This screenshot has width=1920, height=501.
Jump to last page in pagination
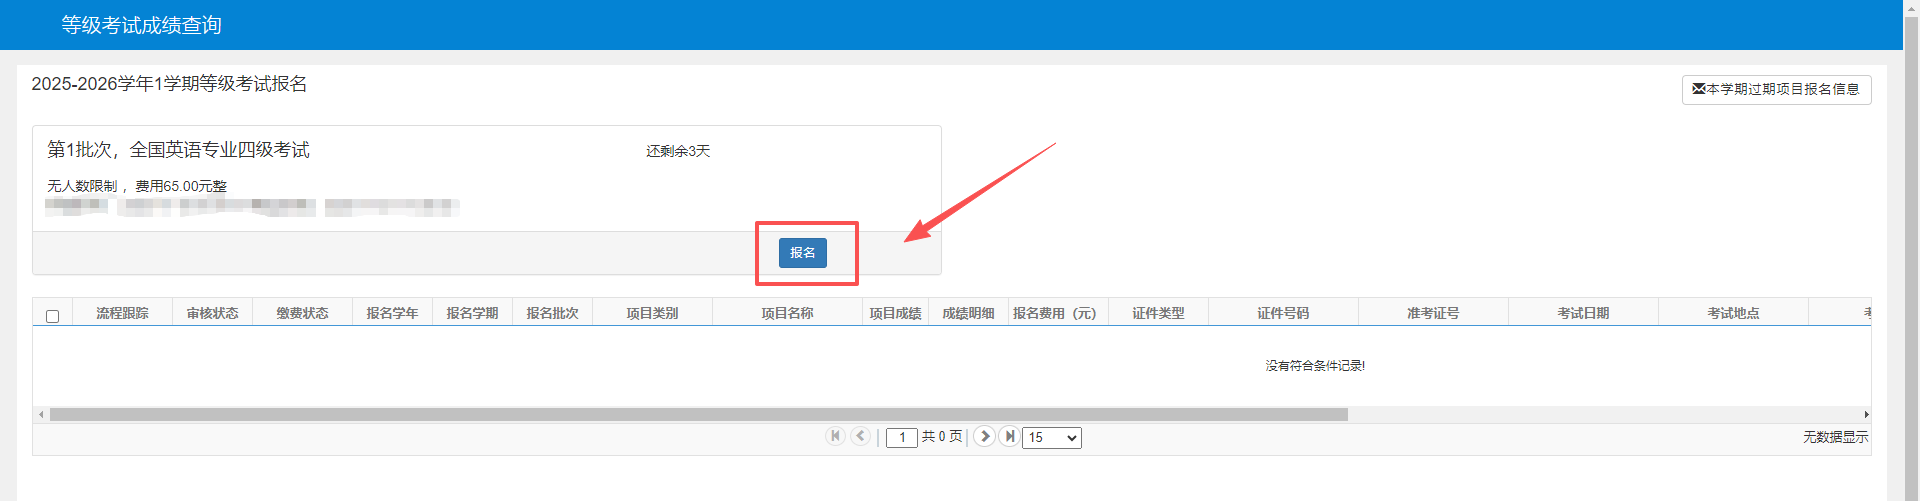tap(1009, 436)
